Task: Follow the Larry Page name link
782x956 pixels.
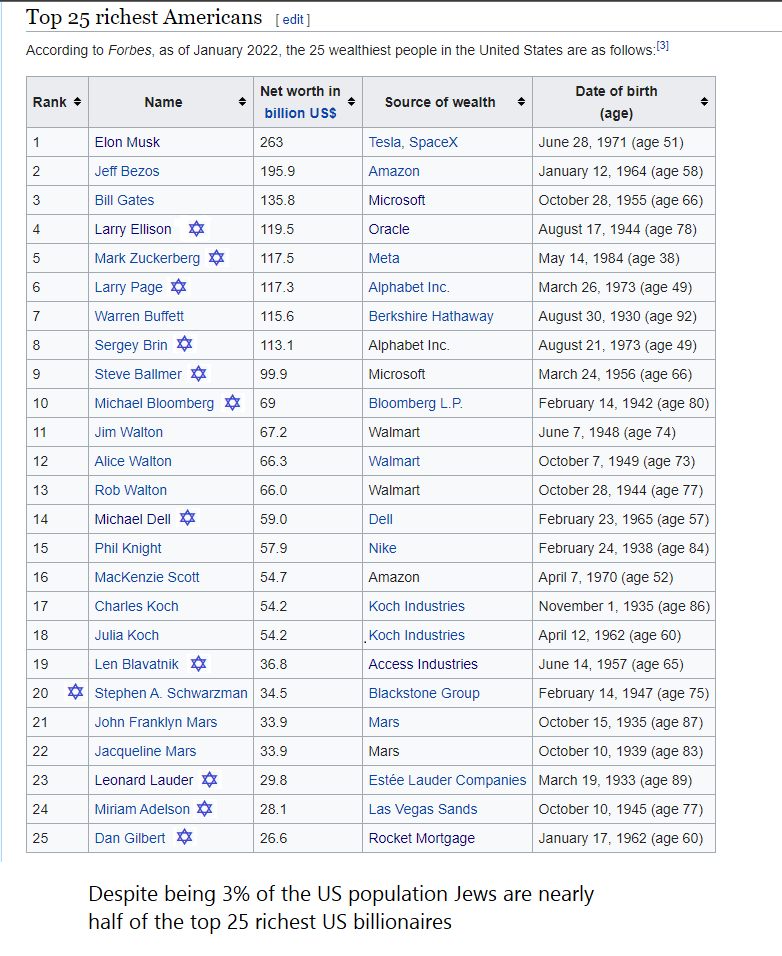Action: click(x=129, y=287)
